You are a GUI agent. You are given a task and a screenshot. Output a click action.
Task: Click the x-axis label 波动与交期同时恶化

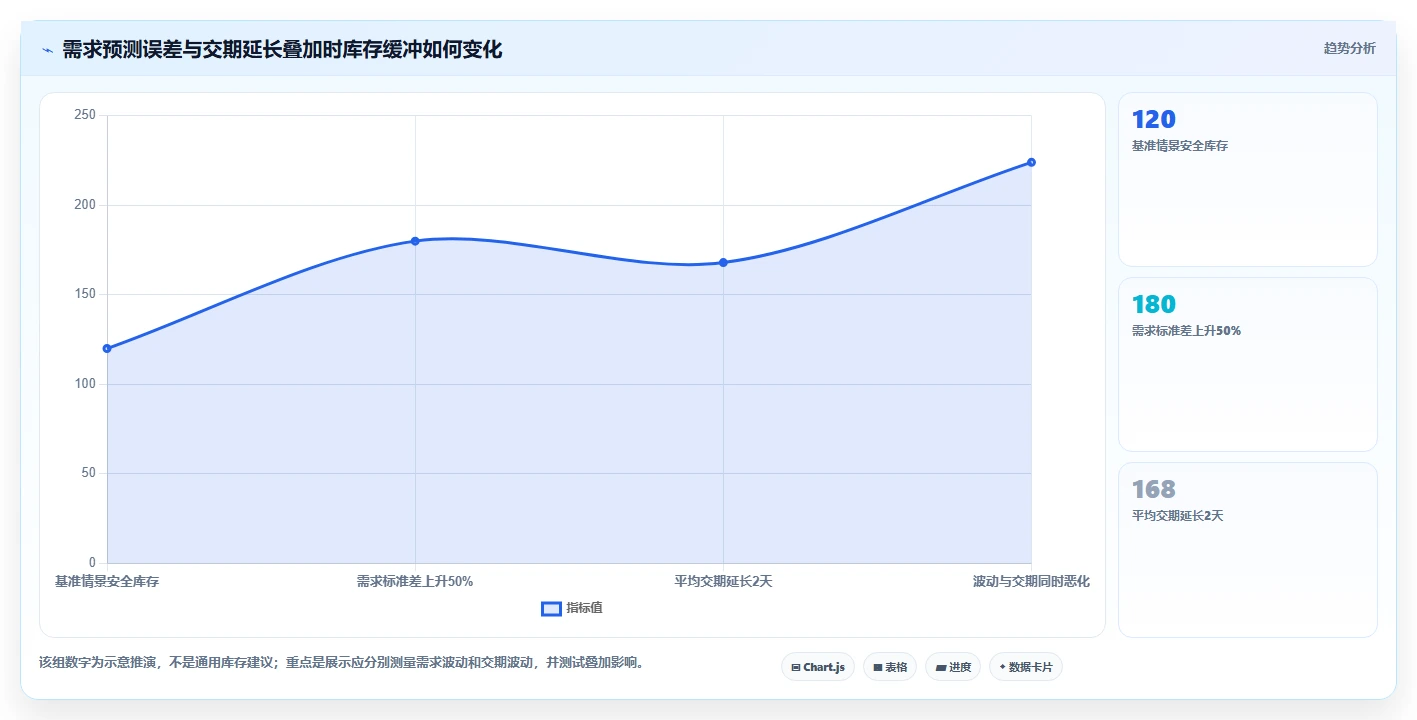pyautogui.click(x=1031, y=582)
